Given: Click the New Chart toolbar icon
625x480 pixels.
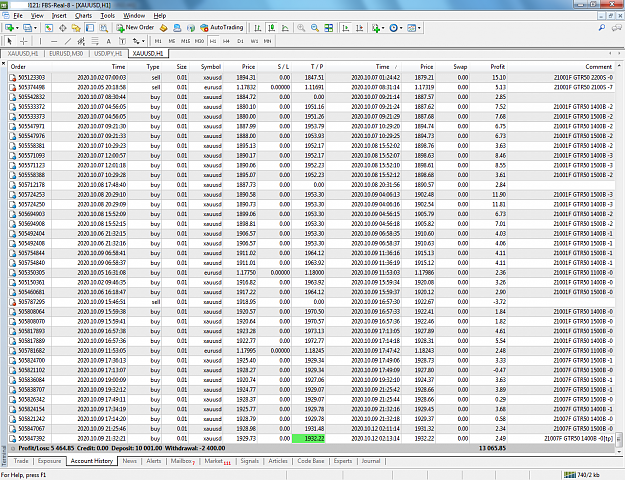Looking at the screenshot, I should [9, 28].
